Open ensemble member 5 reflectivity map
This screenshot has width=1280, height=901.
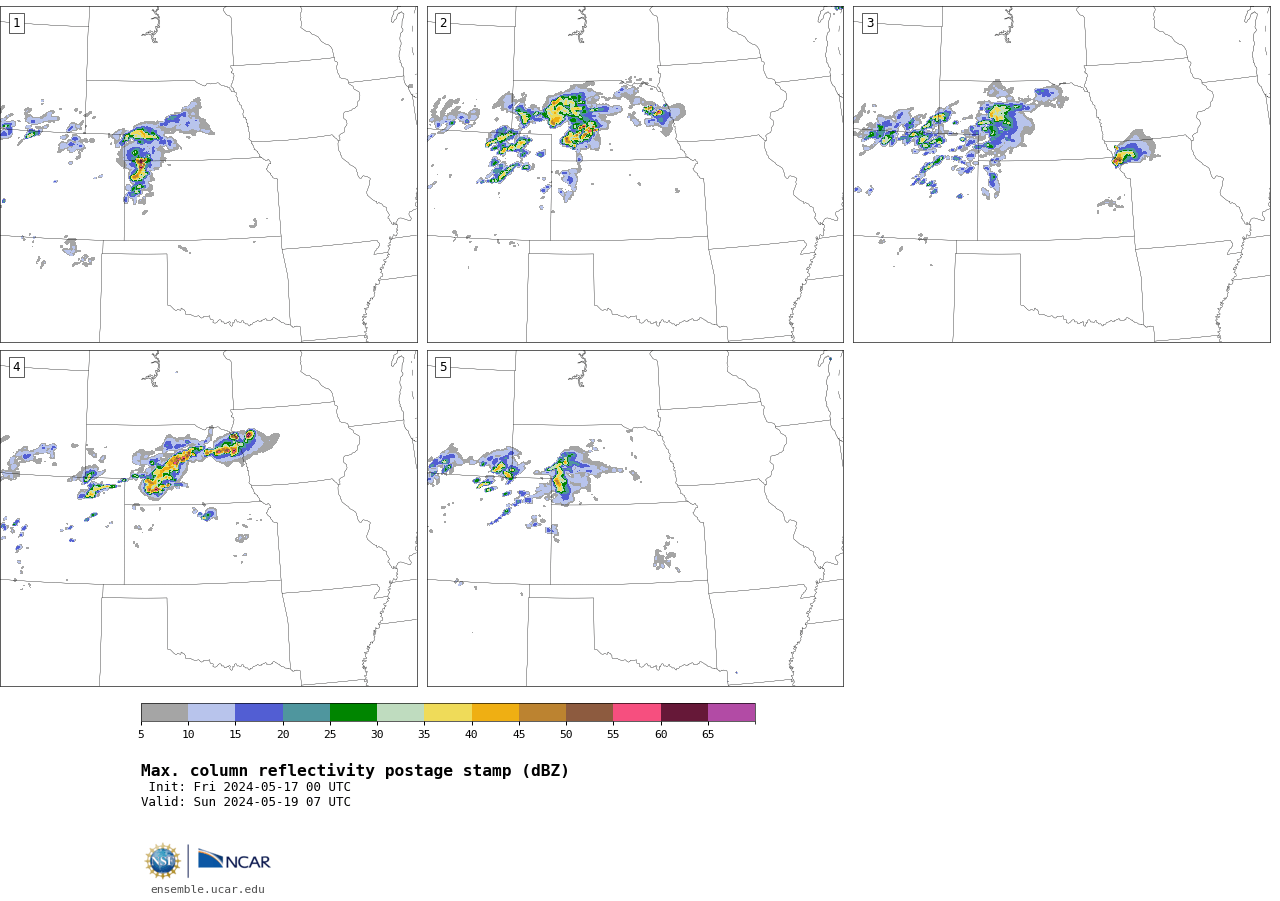pyautogui.click(x=635, y=518)
